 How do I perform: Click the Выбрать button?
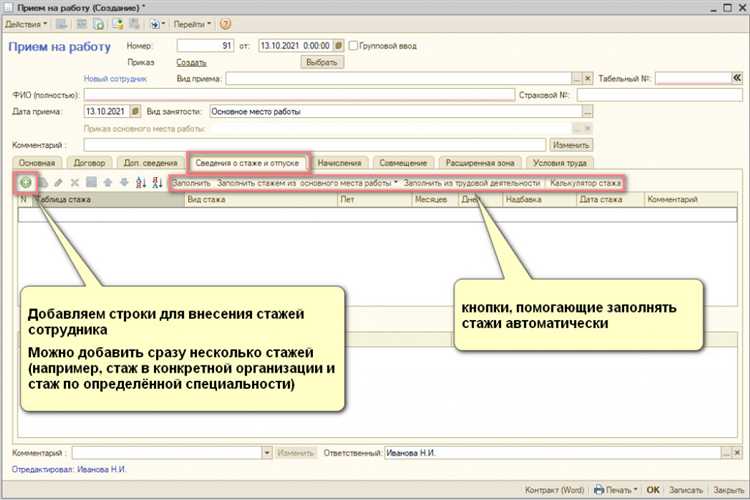pos(322,62)
